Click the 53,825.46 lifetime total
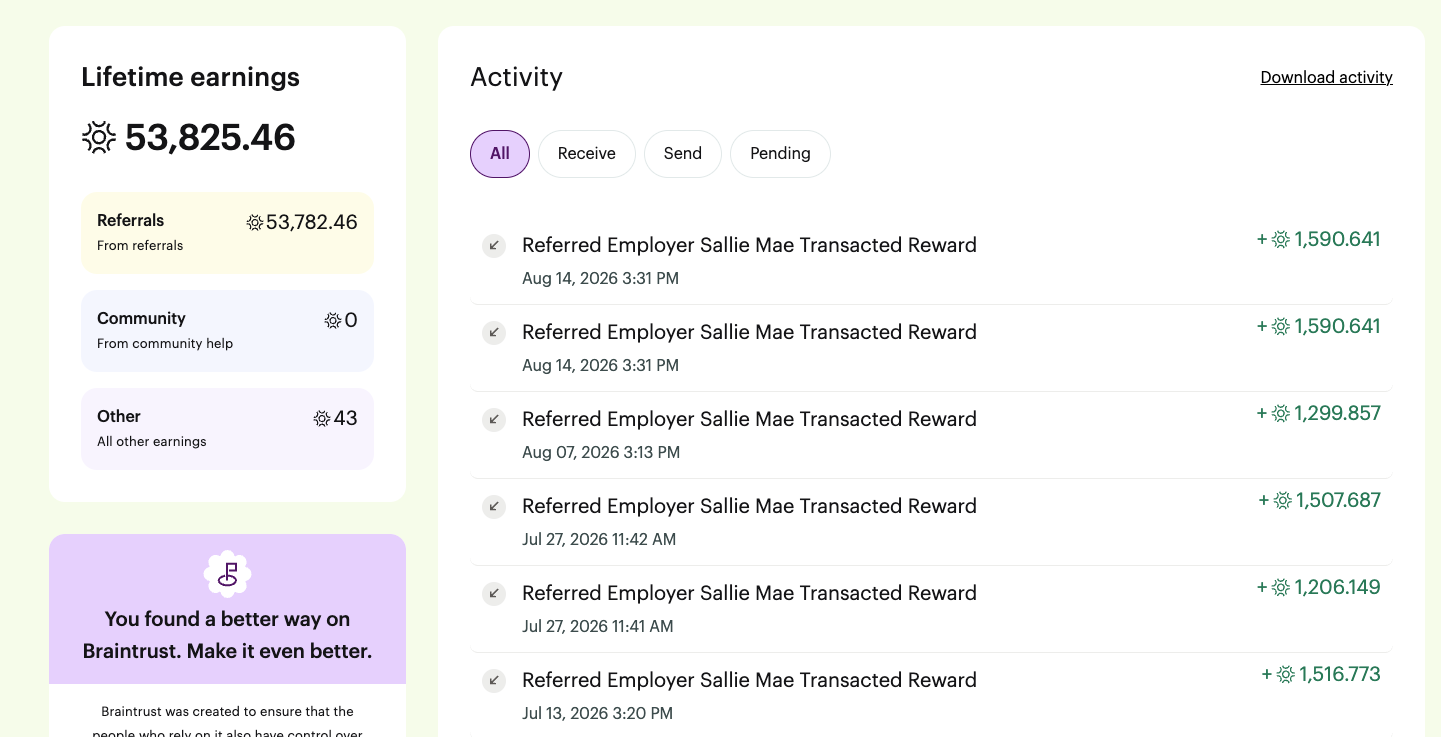This screenshot has height=737, width=1441. point(210,137)
